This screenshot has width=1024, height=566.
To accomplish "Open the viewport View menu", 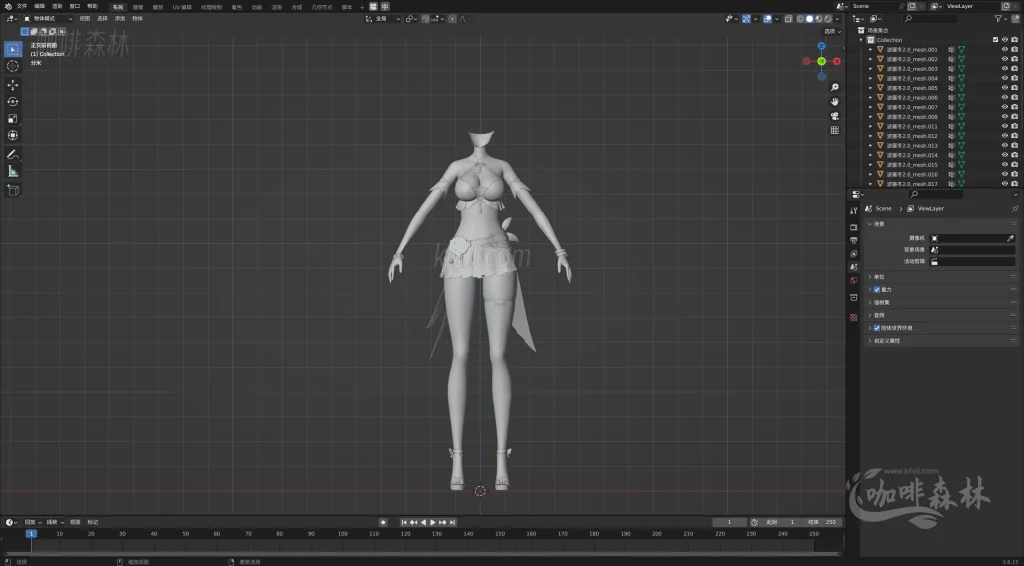I will click(x=85, y=19).
